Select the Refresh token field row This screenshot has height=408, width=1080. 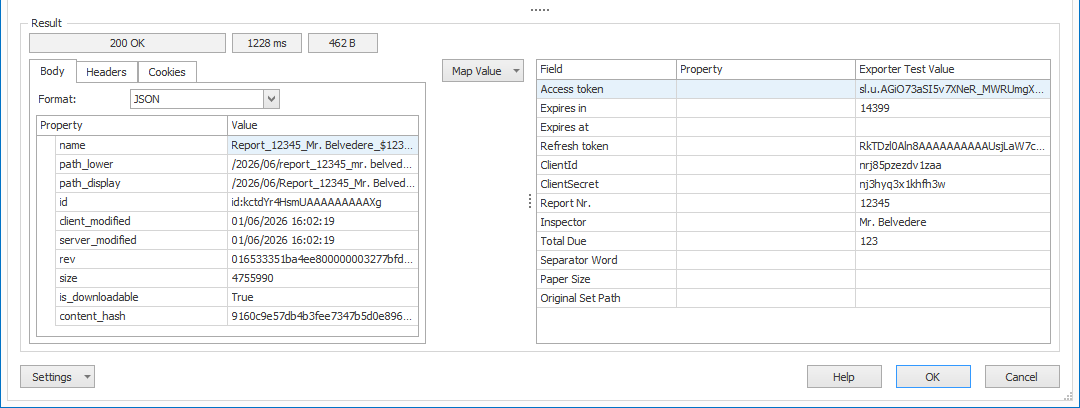(793, 146)
